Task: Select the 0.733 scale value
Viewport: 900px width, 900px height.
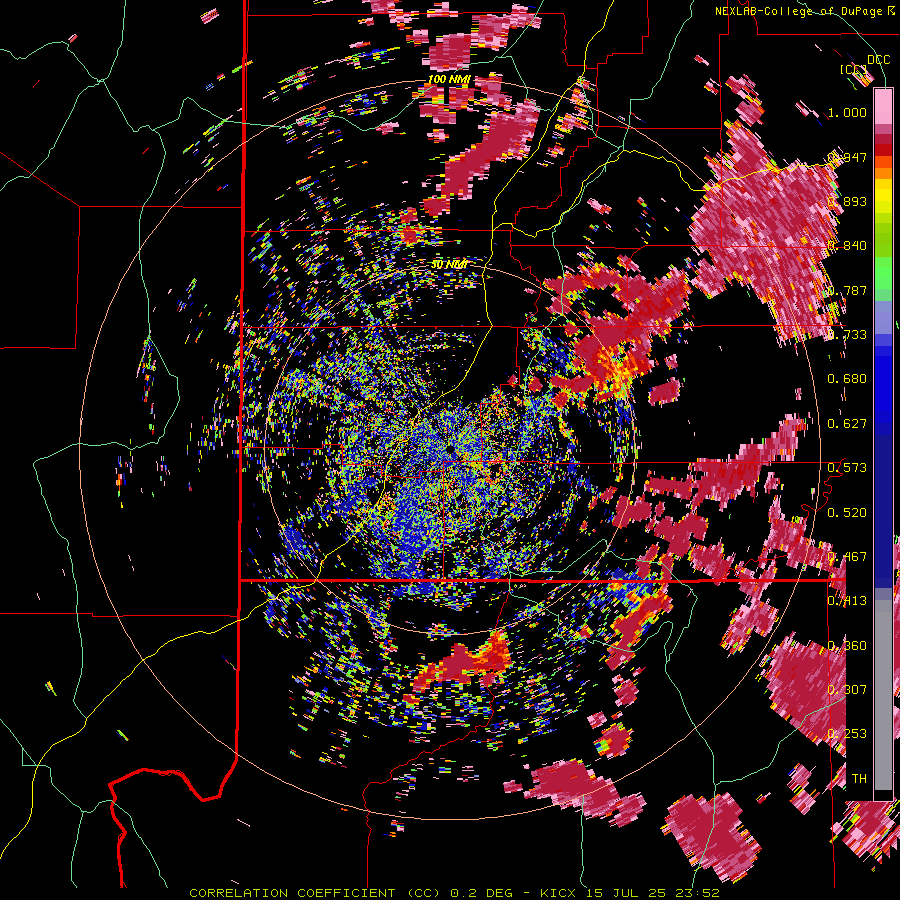Action: [847, 335]
